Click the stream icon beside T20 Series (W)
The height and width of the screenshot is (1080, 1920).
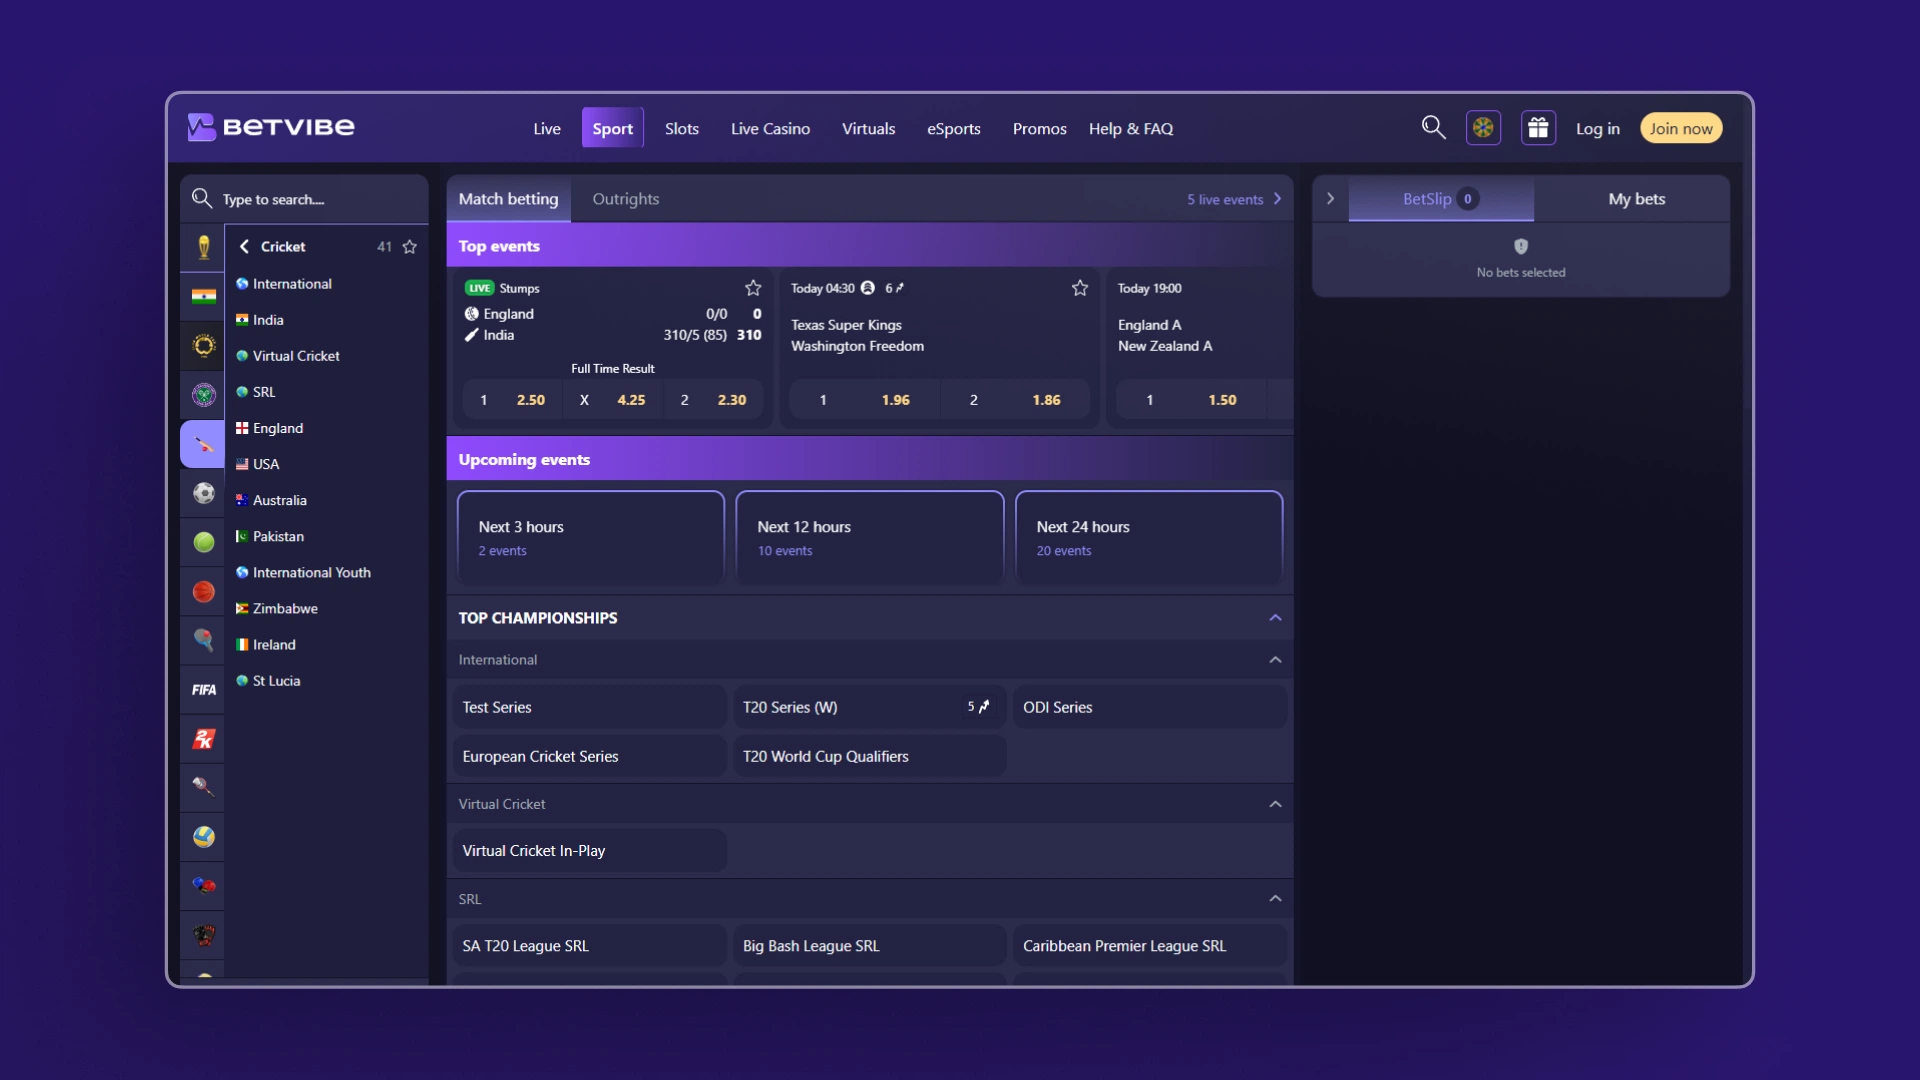coord(978,707)
